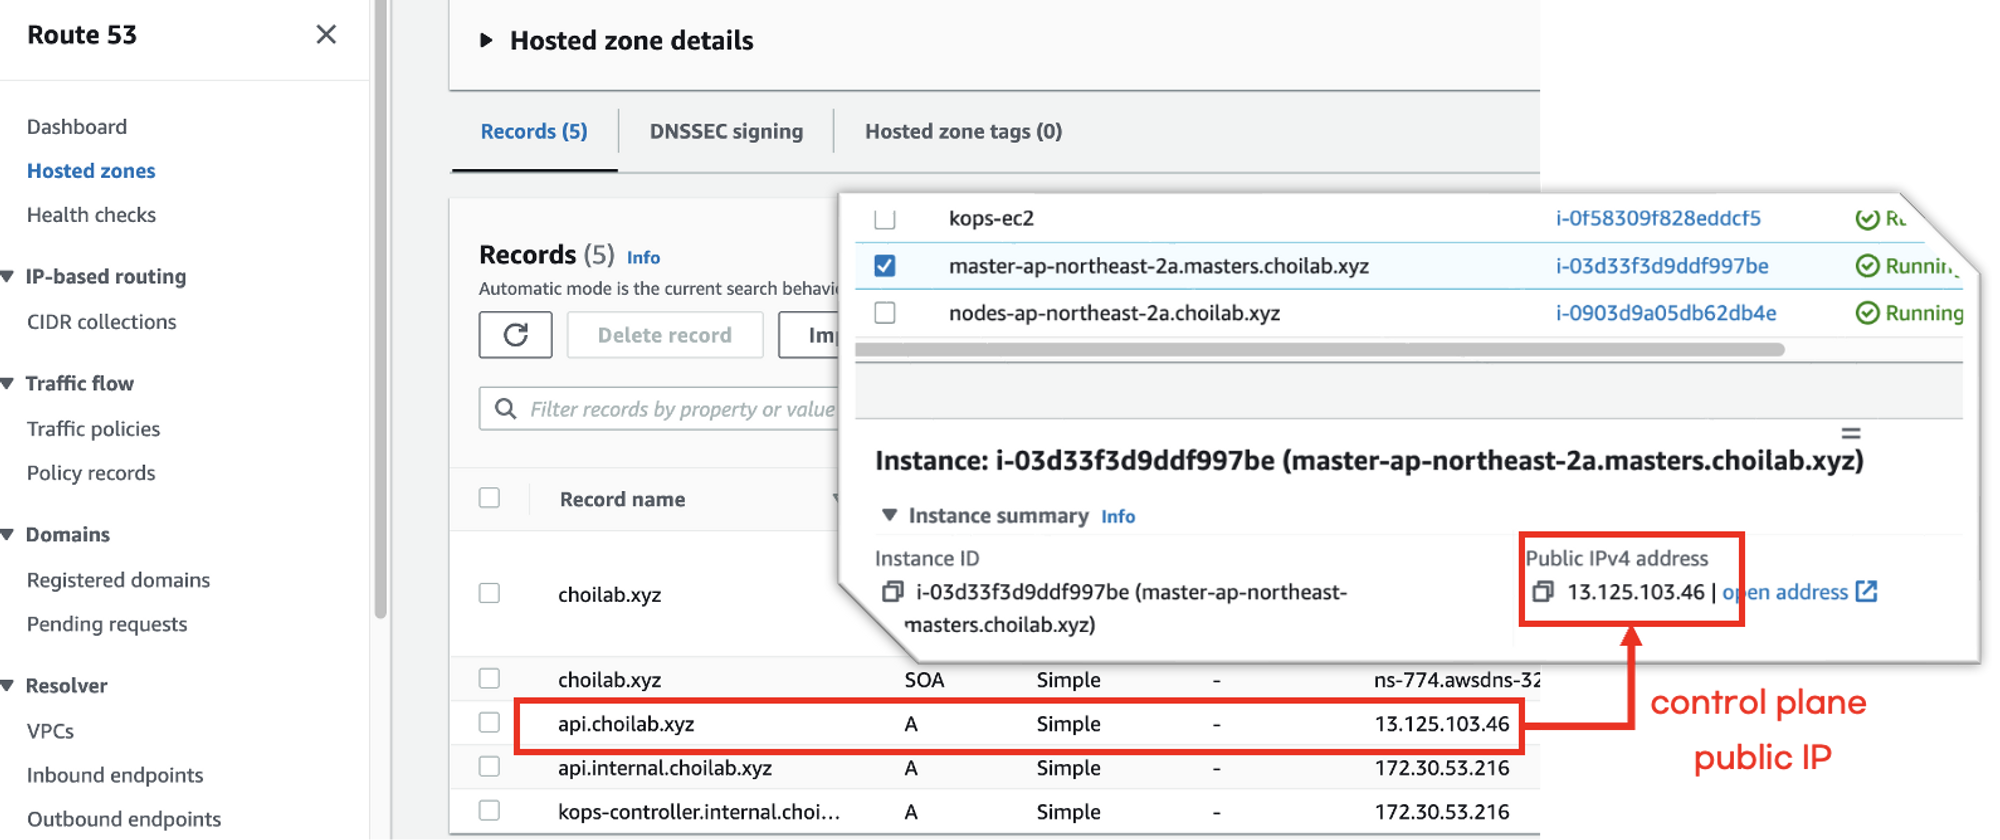This screenshot has height=840, width=2000.
Task: Click the status icon for kops-ec2
Action: (x=1867, y=219)
